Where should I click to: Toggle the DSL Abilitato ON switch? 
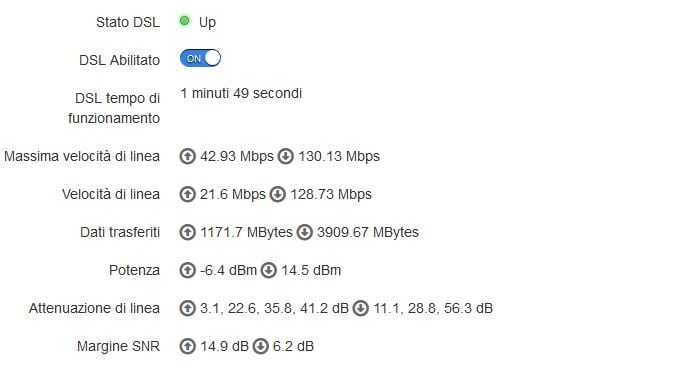200,58
